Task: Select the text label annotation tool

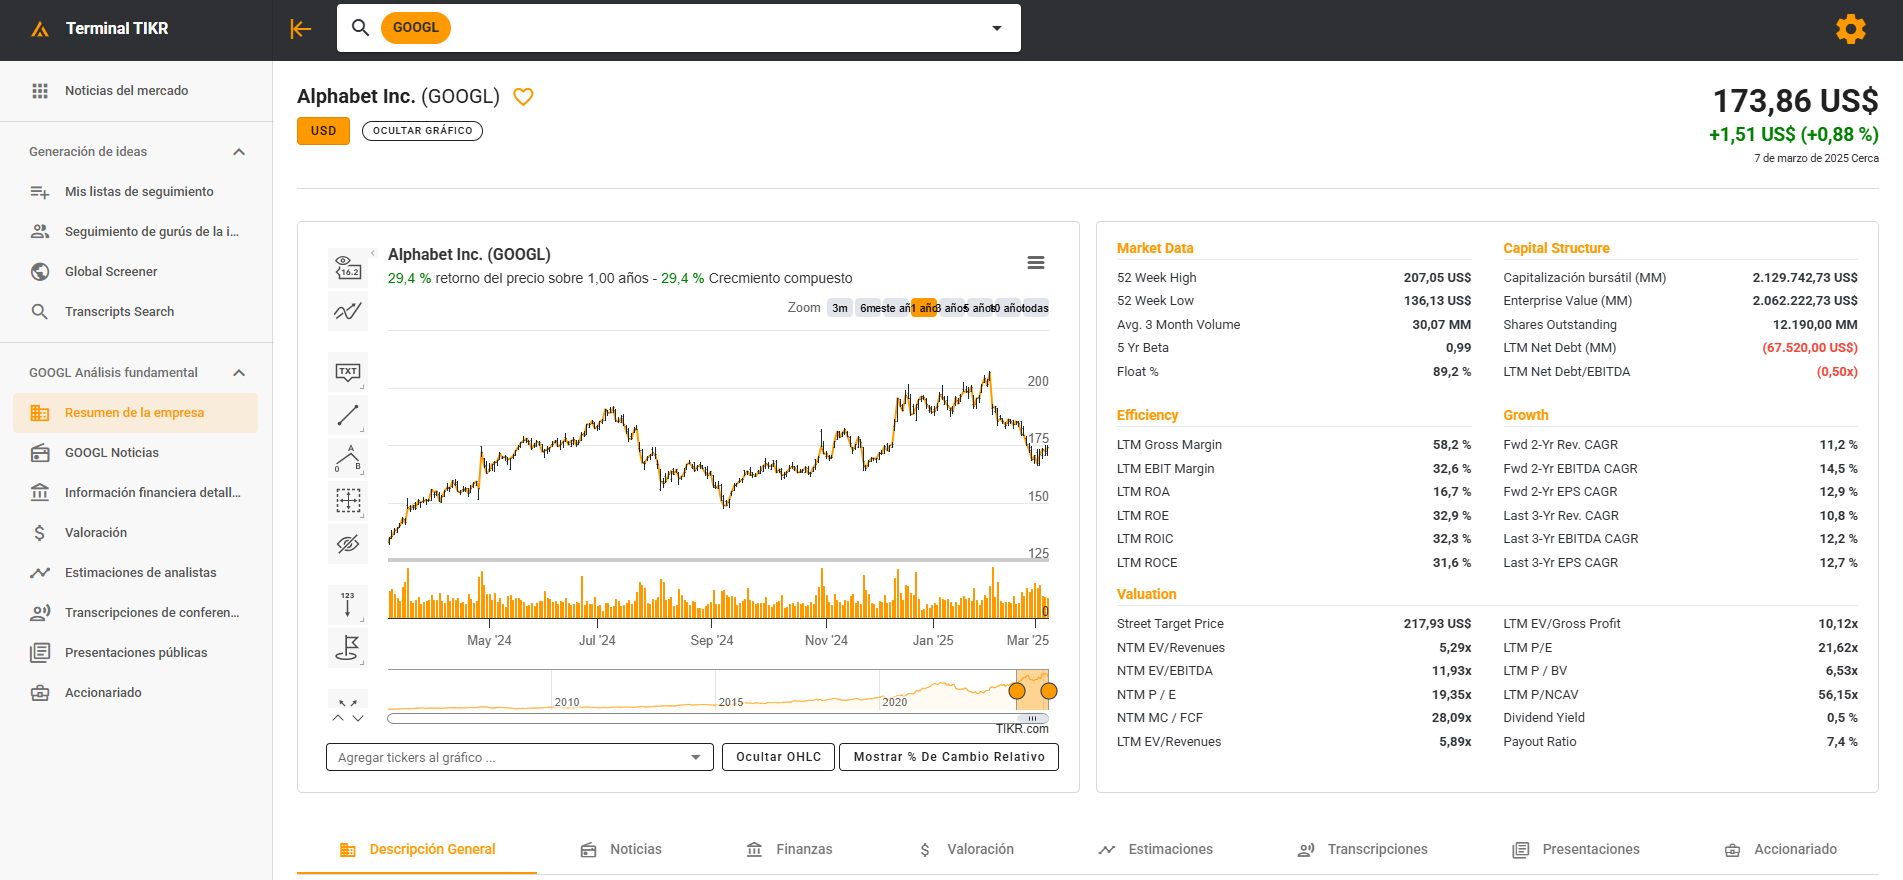Action: [x=347, y=372]
